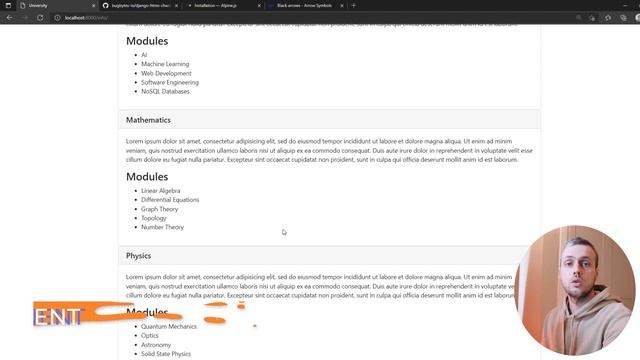Close the University tab
Image resolution: width=640 pixels, height=360 pixels.
pos(93,6)
